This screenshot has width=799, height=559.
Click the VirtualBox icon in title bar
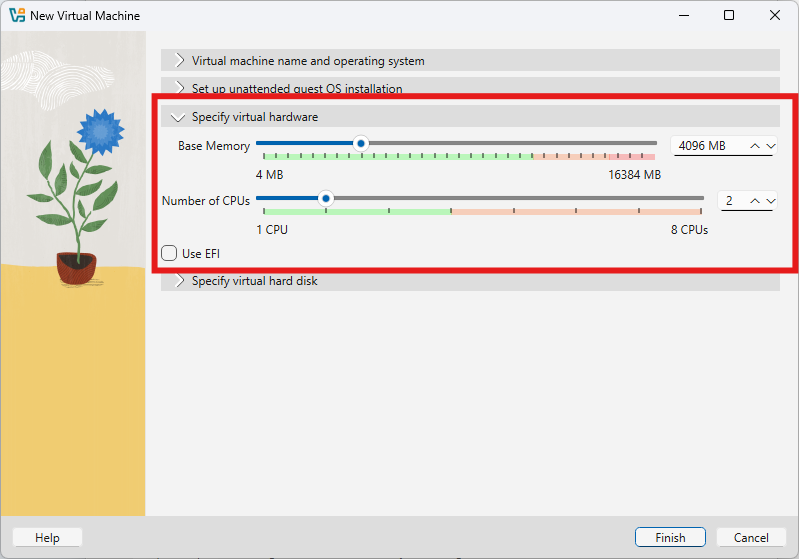click(x=17, y=15)
